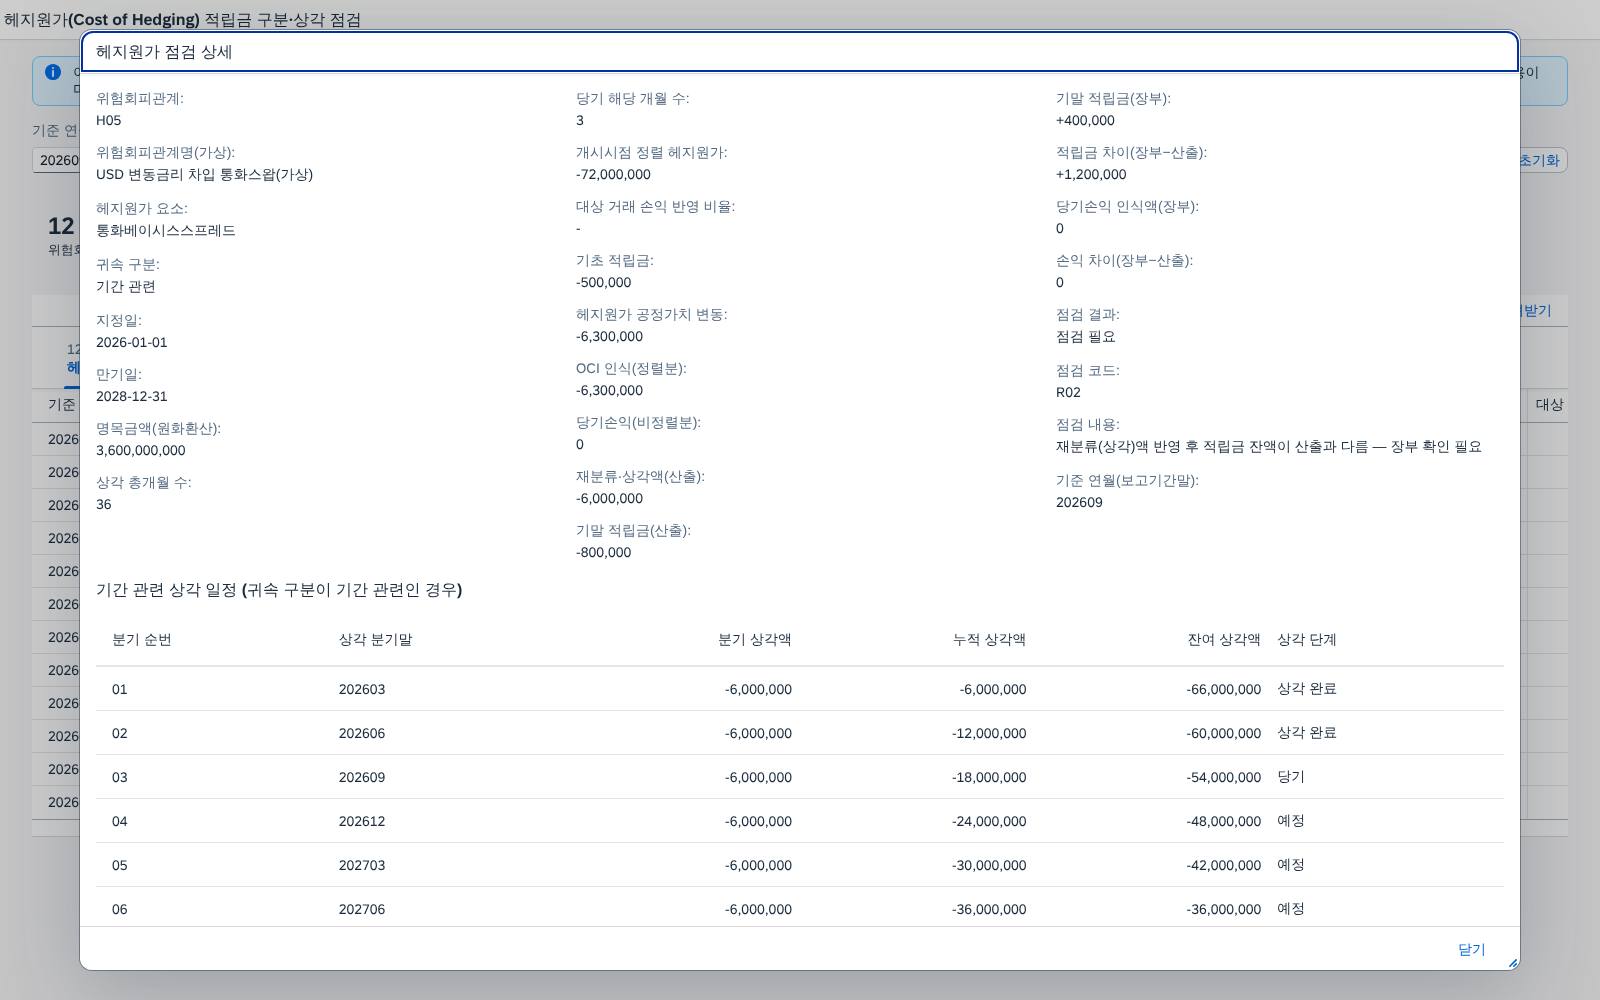The width and height of the screenshot is (1600, 1000).
Task: Click the 초기화 button in the background page
Action: [1539, 160]
